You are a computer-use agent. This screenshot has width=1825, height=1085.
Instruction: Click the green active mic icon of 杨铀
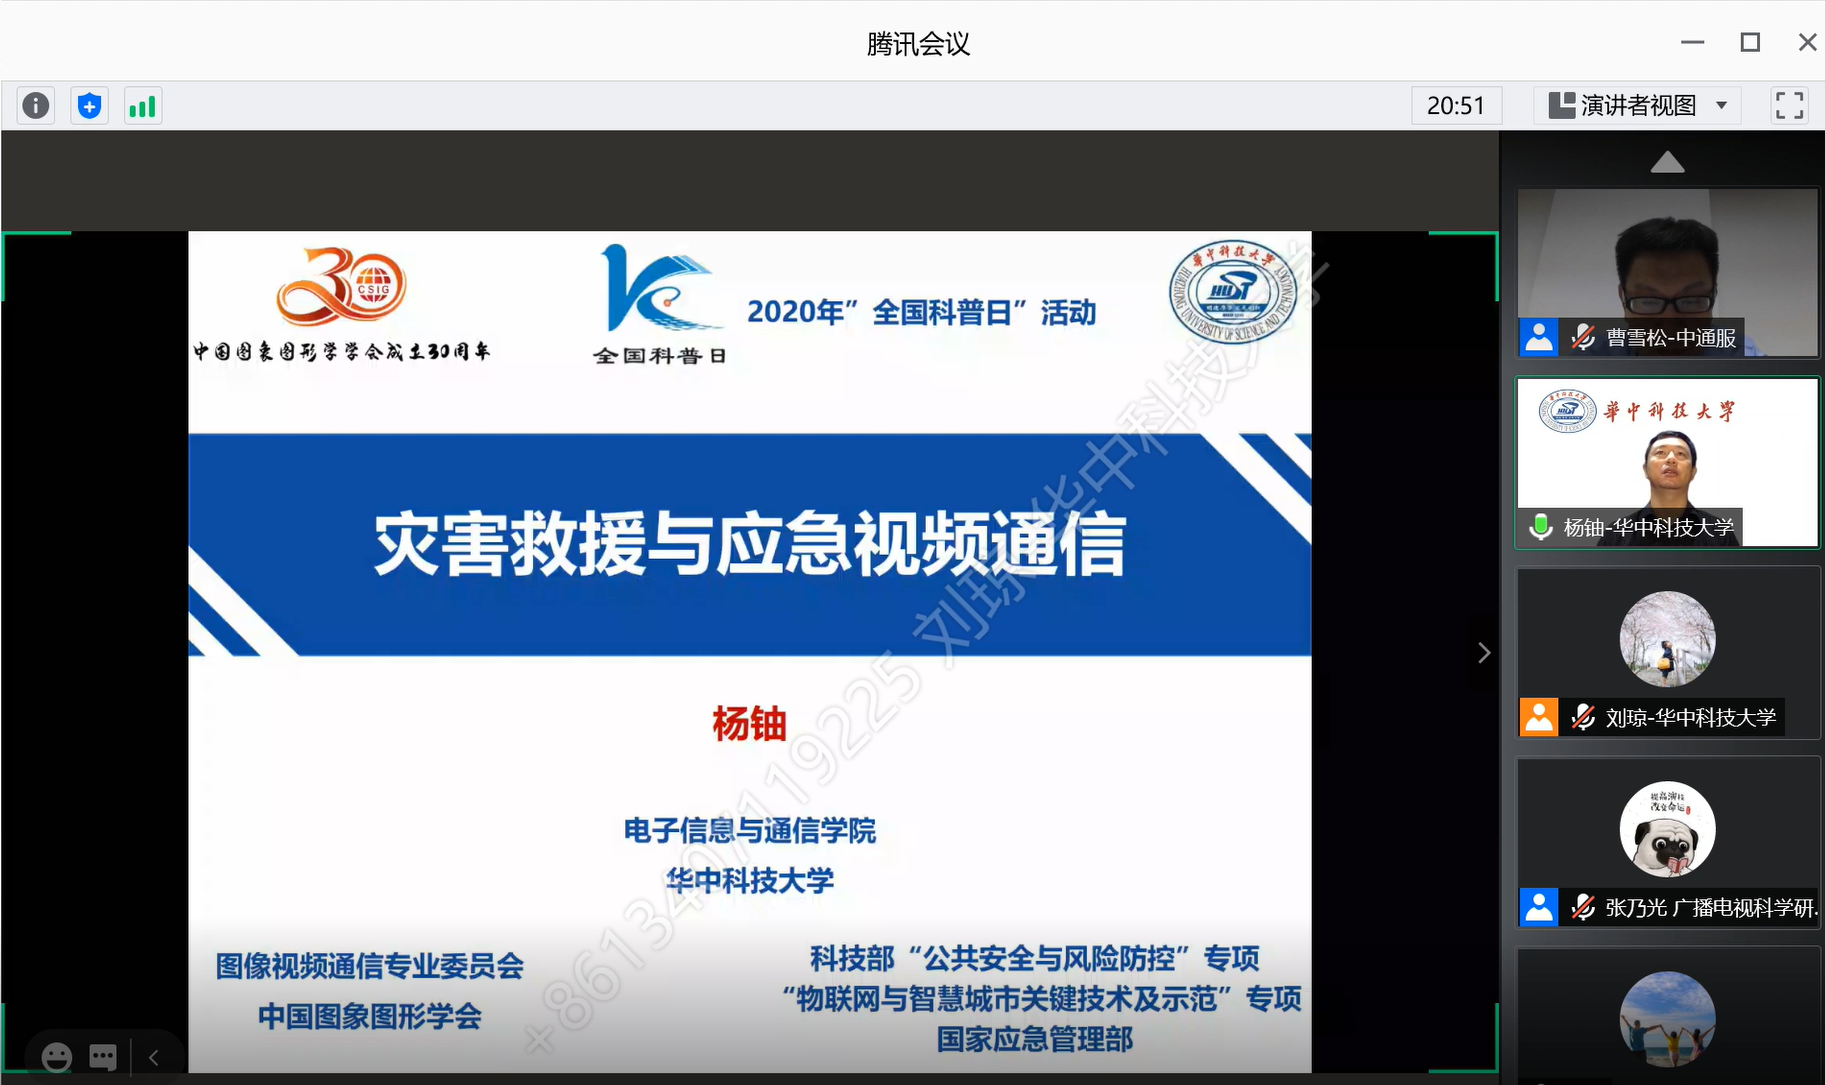pos(1541,526)
